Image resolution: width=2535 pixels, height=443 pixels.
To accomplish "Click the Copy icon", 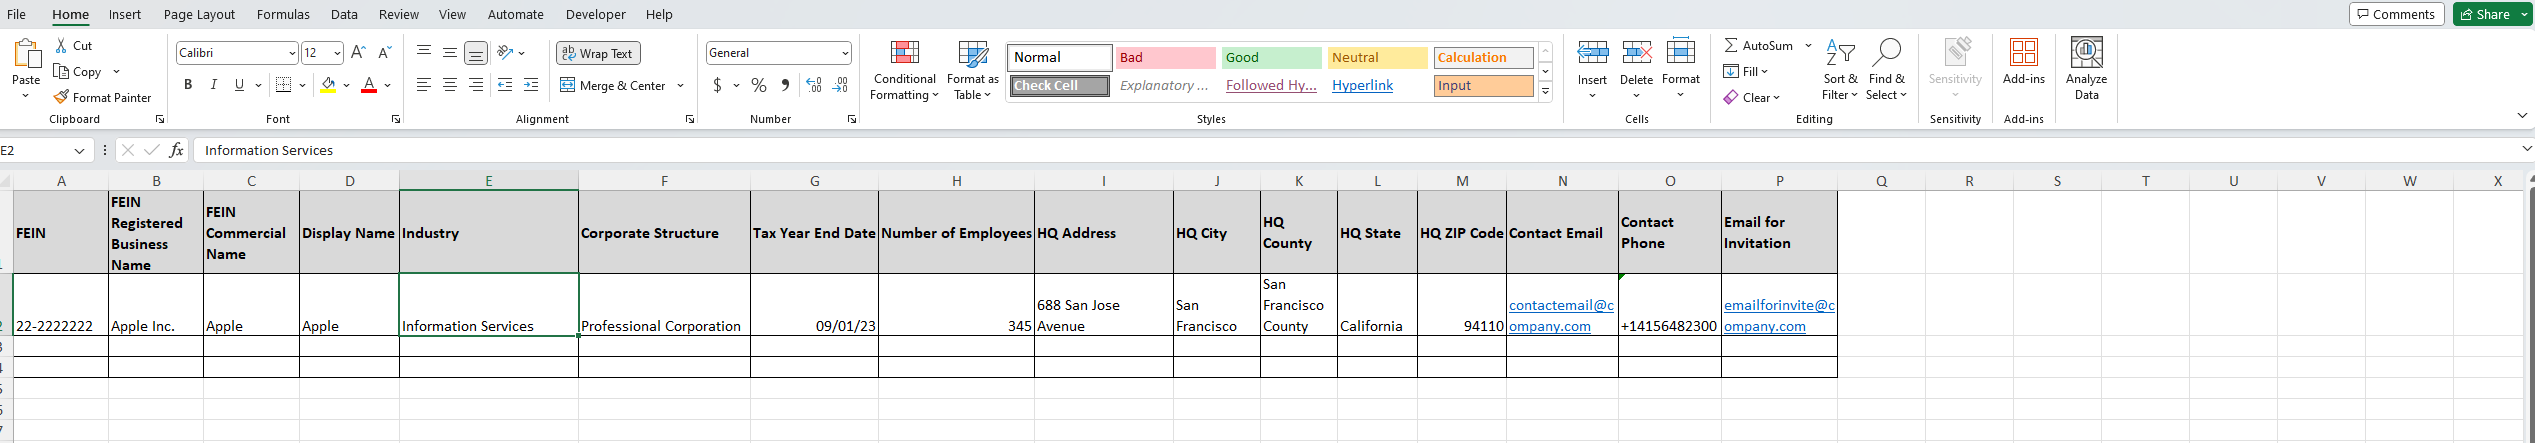I will (61, 71).
